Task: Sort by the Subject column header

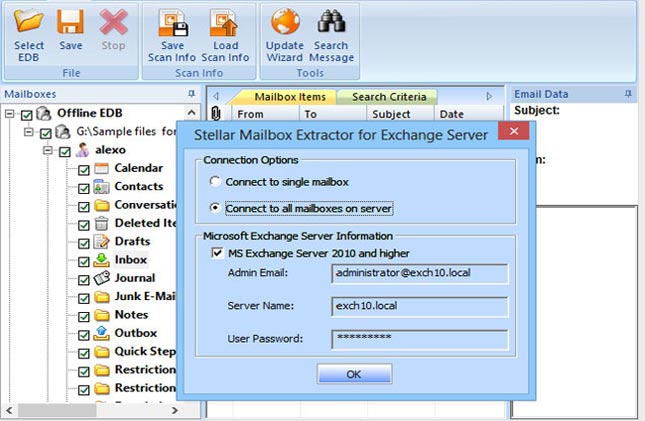Action: 400,114
